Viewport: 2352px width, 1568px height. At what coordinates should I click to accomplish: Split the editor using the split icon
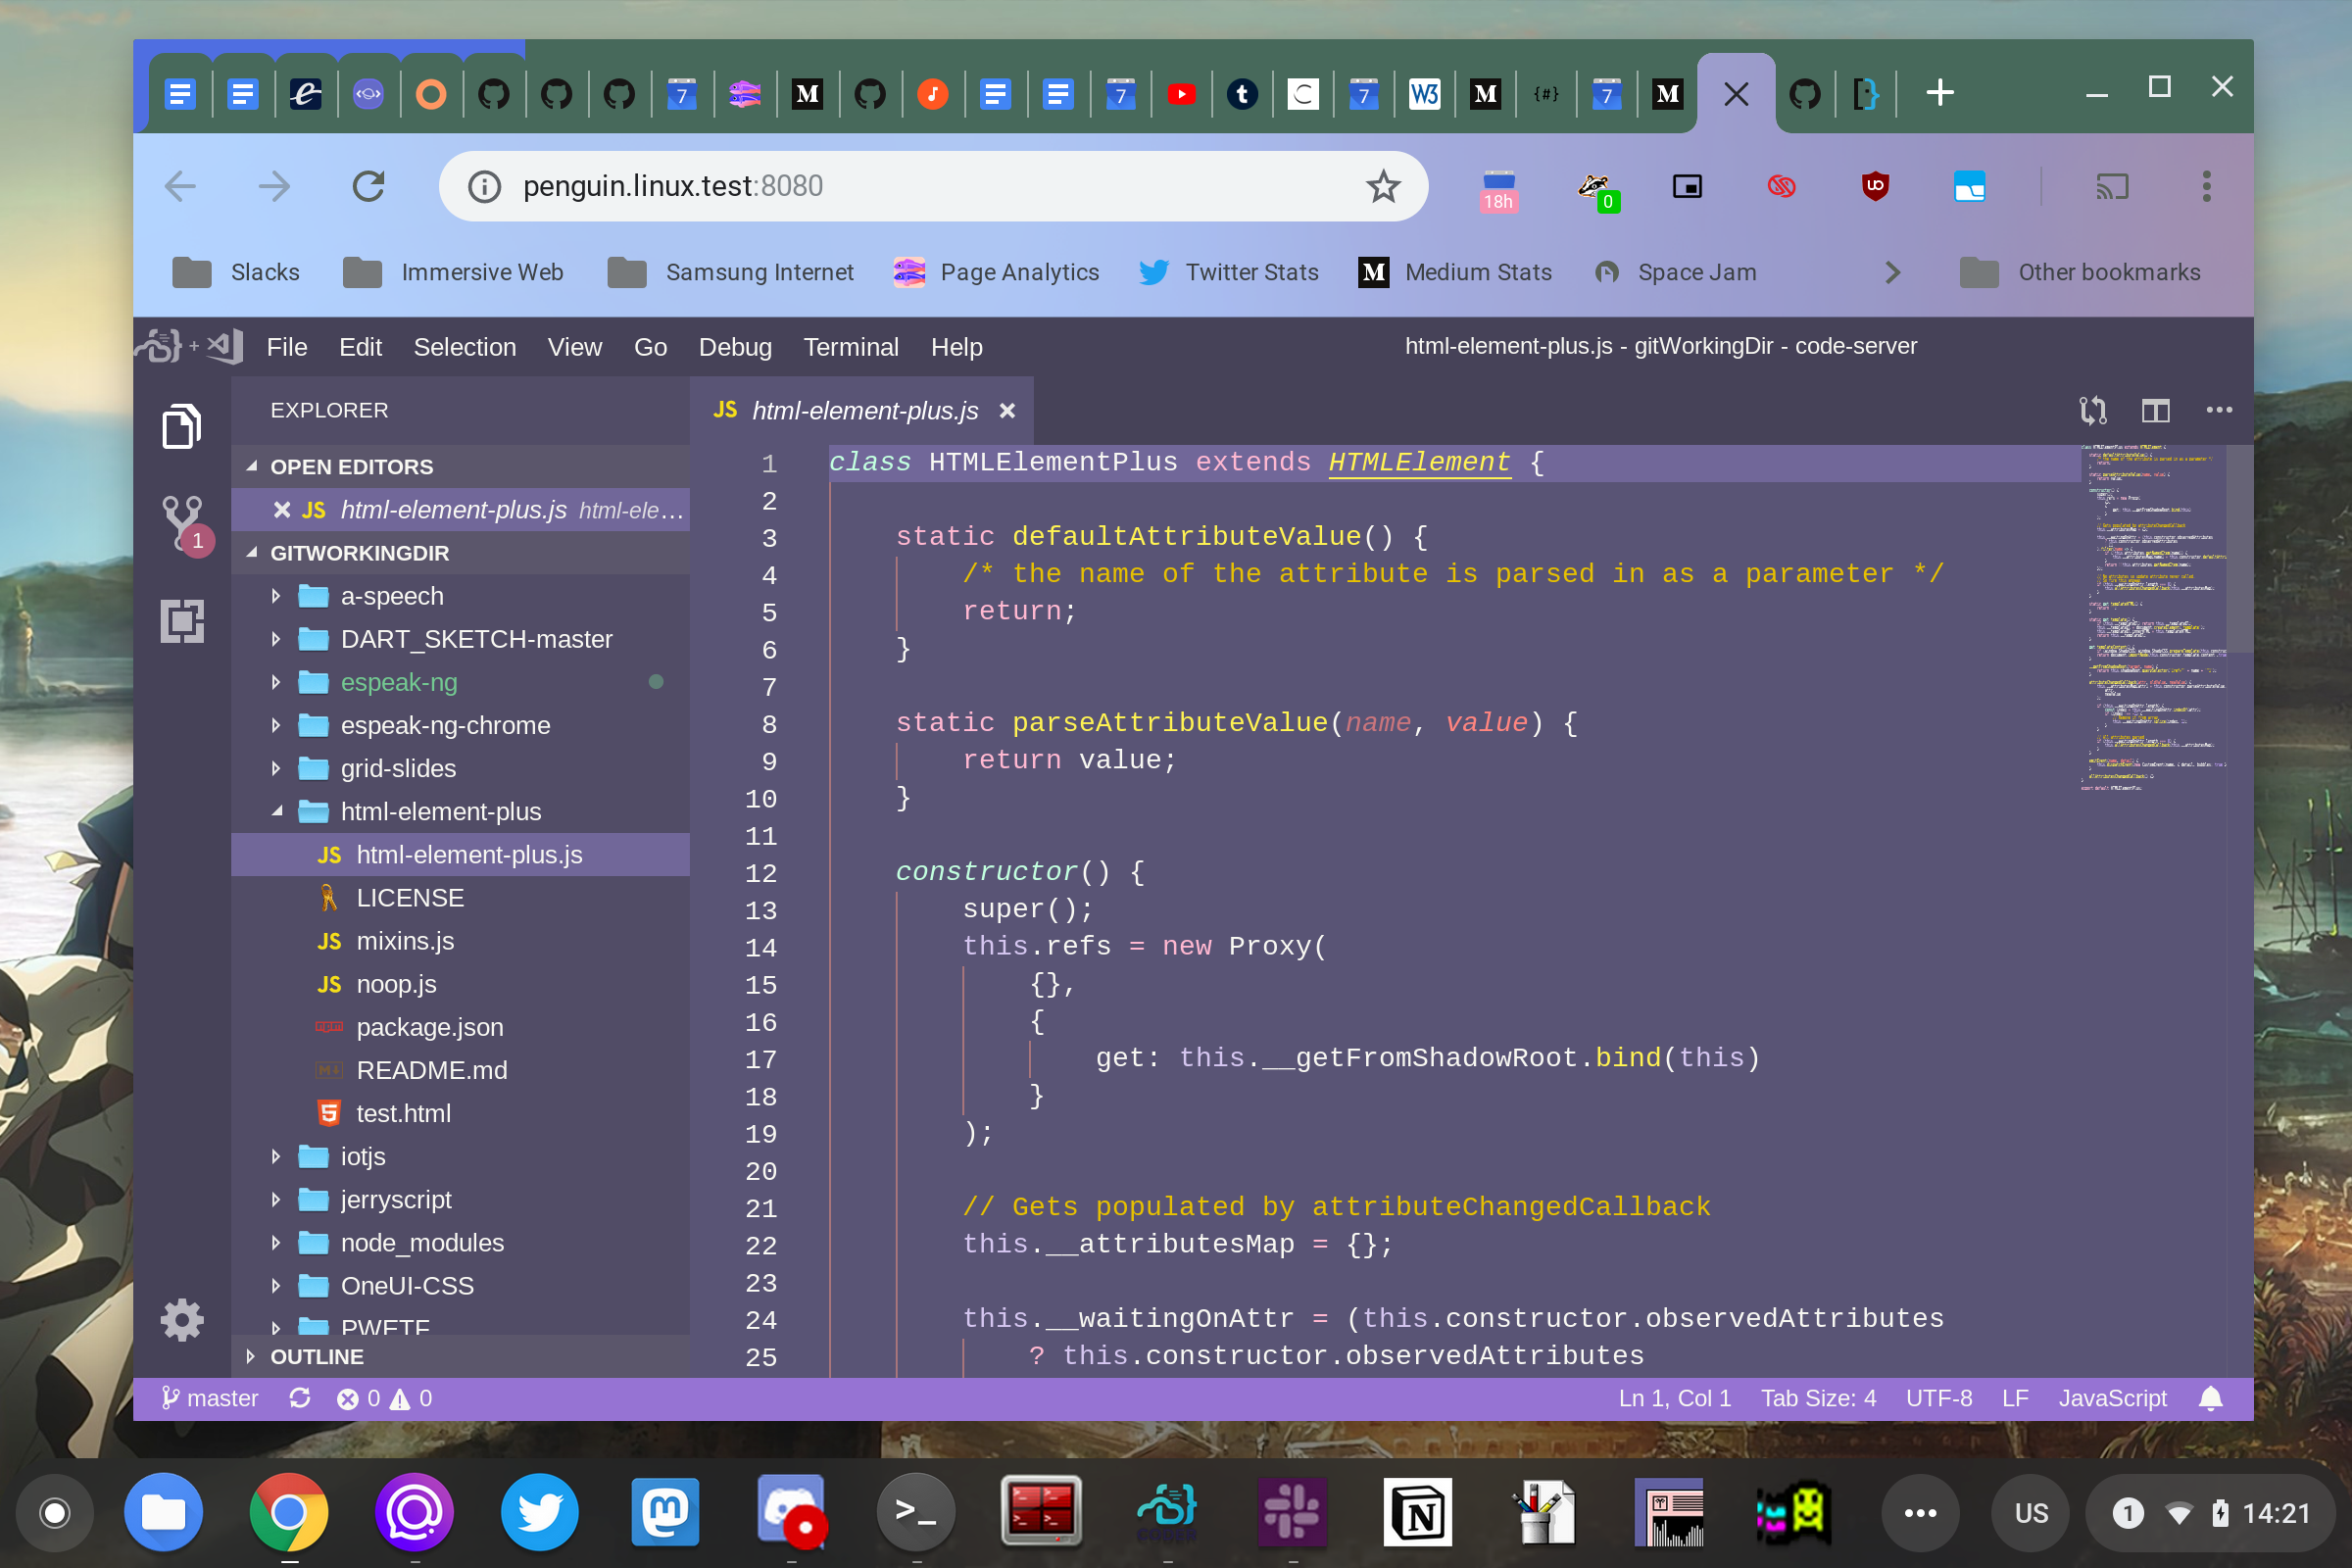(2155, 410)
